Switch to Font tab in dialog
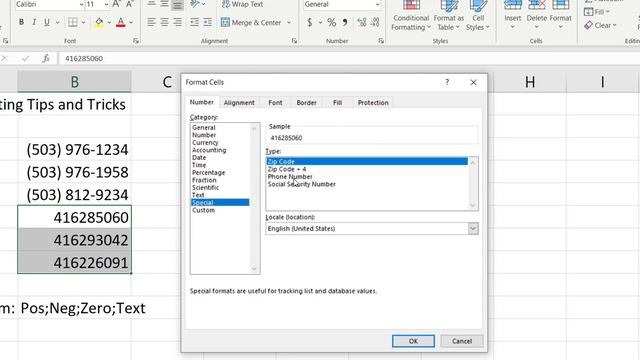This screenshot has width=640, height=360. (x=275, y=103)
